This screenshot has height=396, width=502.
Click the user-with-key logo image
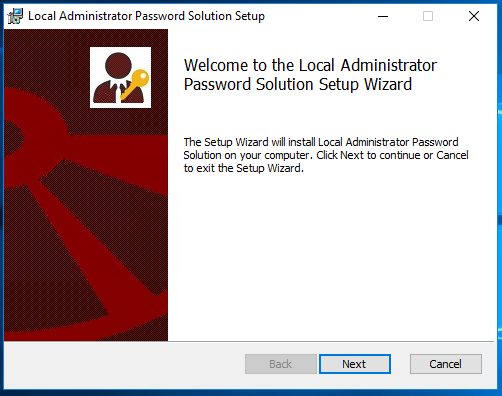coord(120,77)
